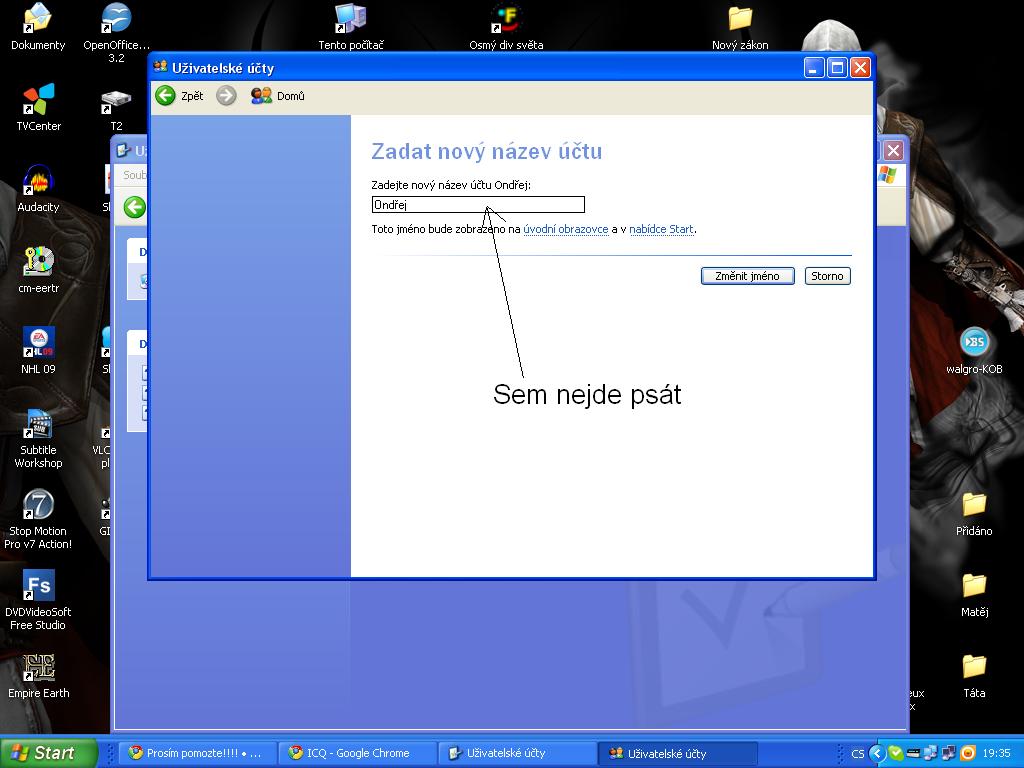This screenshot has height=768, width=1024.
Task: Maximize the Uživatelské účty window
Action: tap(837, 68)
